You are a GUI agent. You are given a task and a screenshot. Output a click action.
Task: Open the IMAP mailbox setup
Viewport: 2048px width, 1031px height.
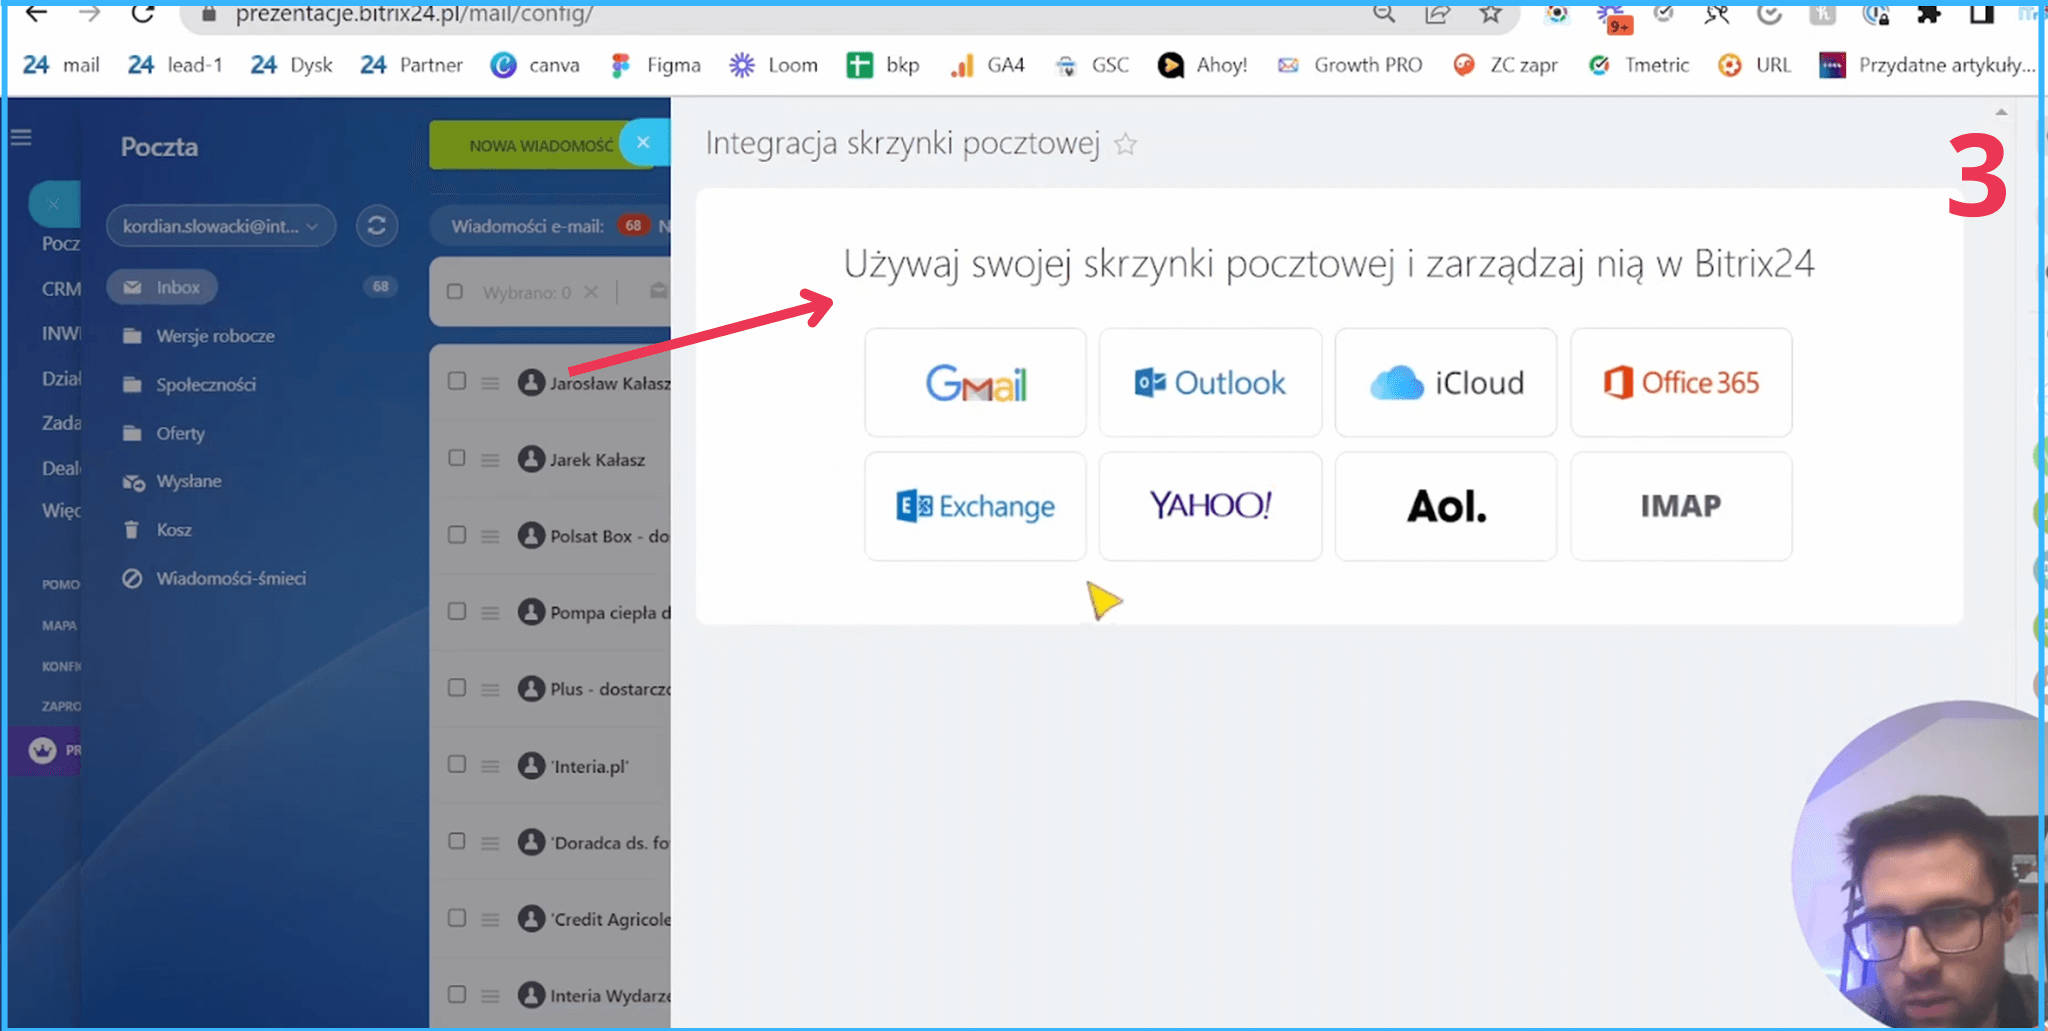click(1680, 506)
